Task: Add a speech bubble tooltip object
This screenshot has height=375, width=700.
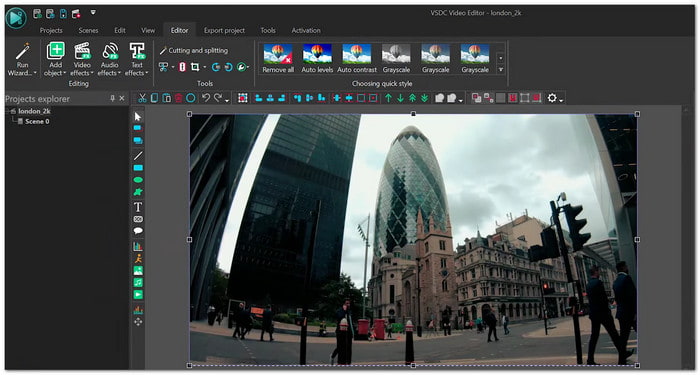Action: point(138,231)
